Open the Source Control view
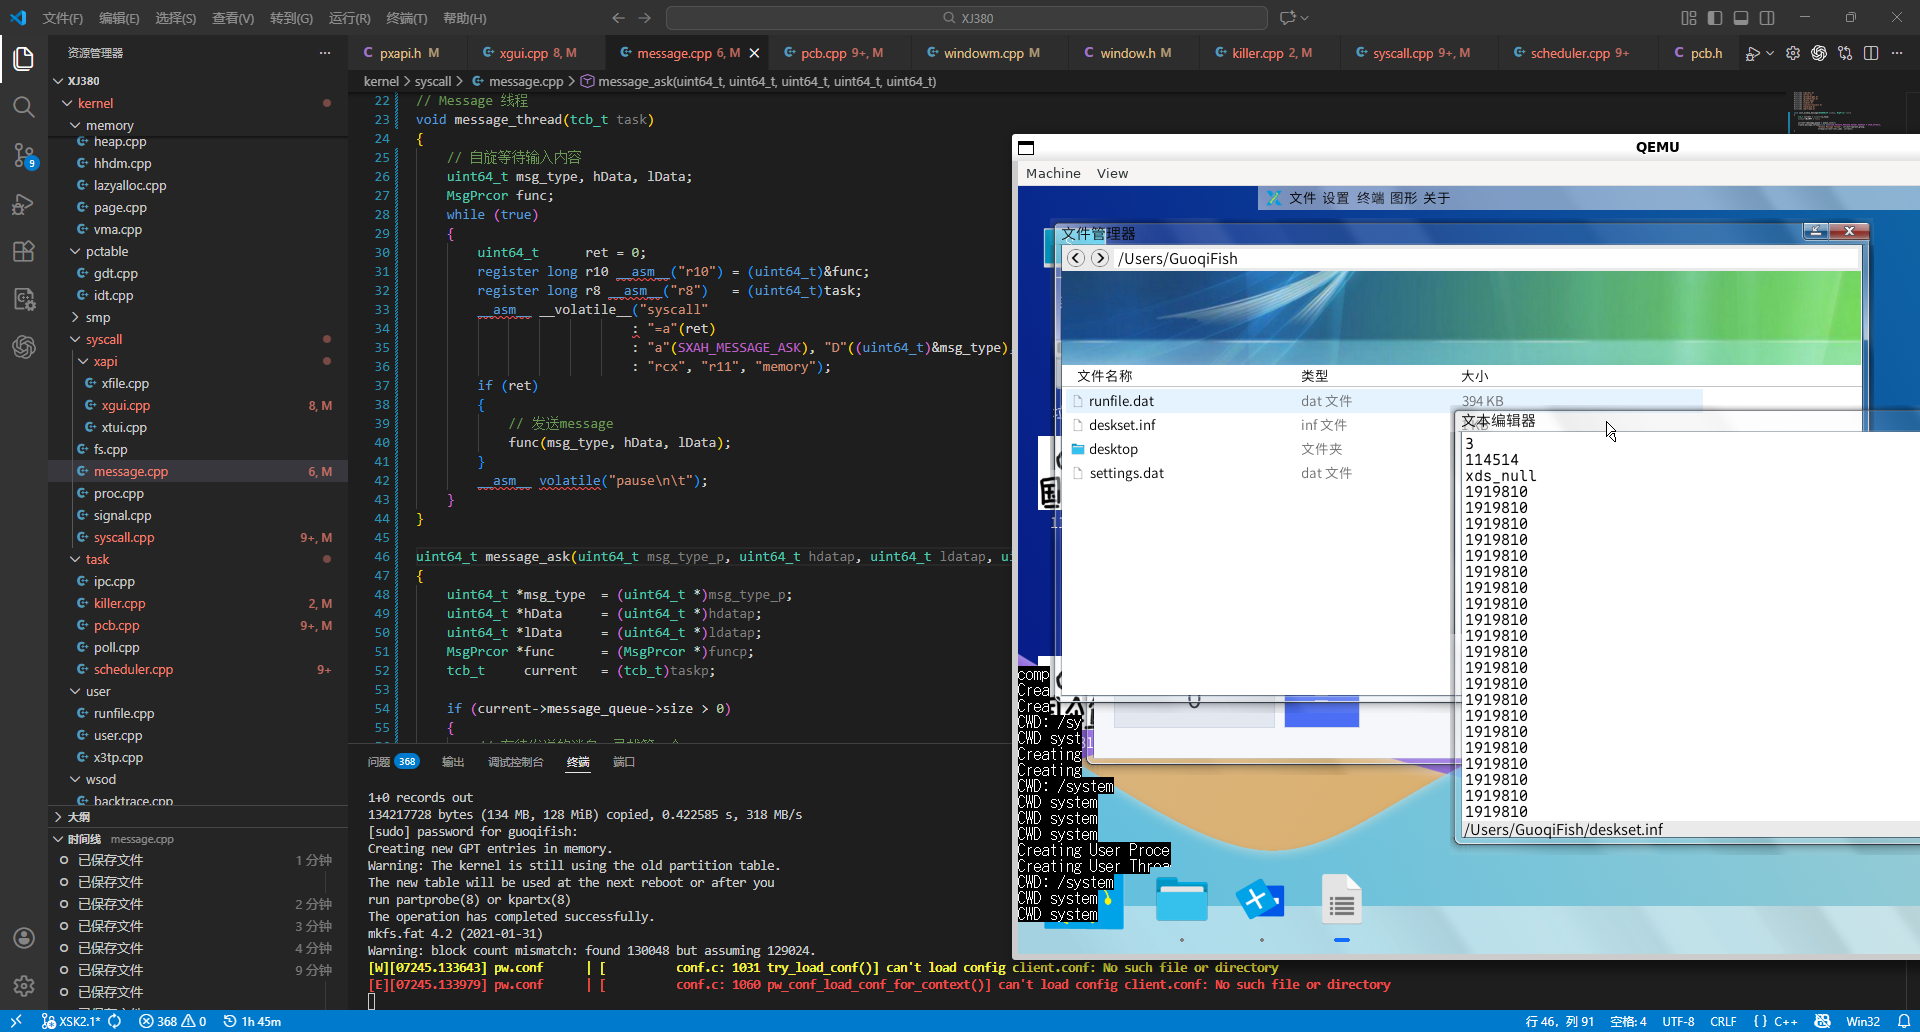 point(24,155)
